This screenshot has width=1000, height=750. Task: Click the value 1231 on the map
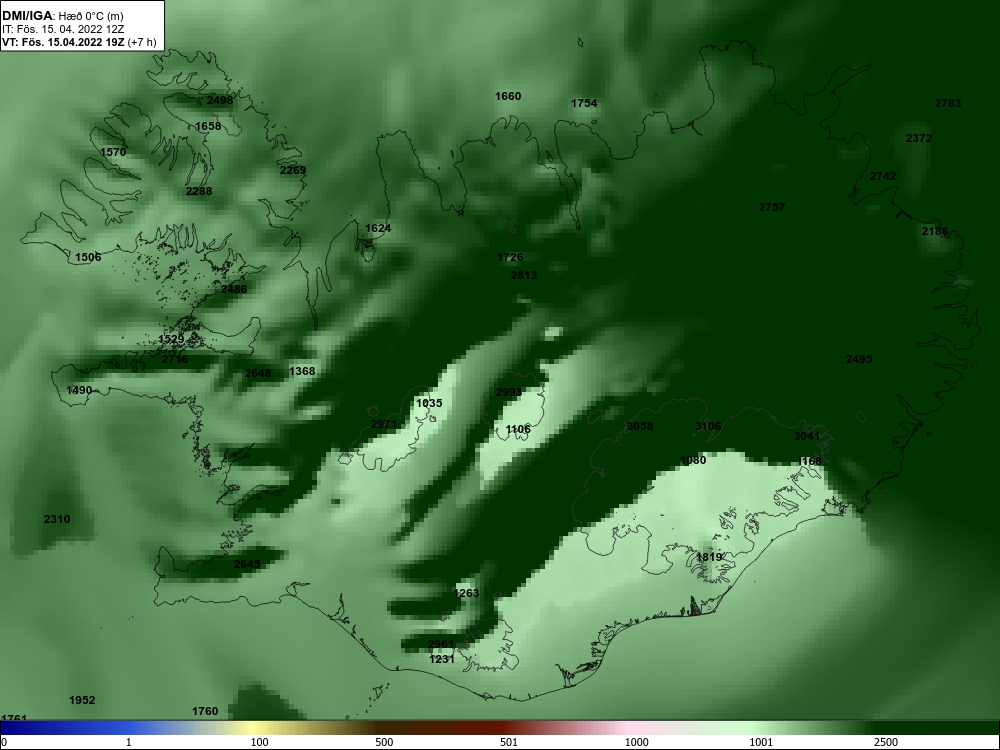[441, 659]
